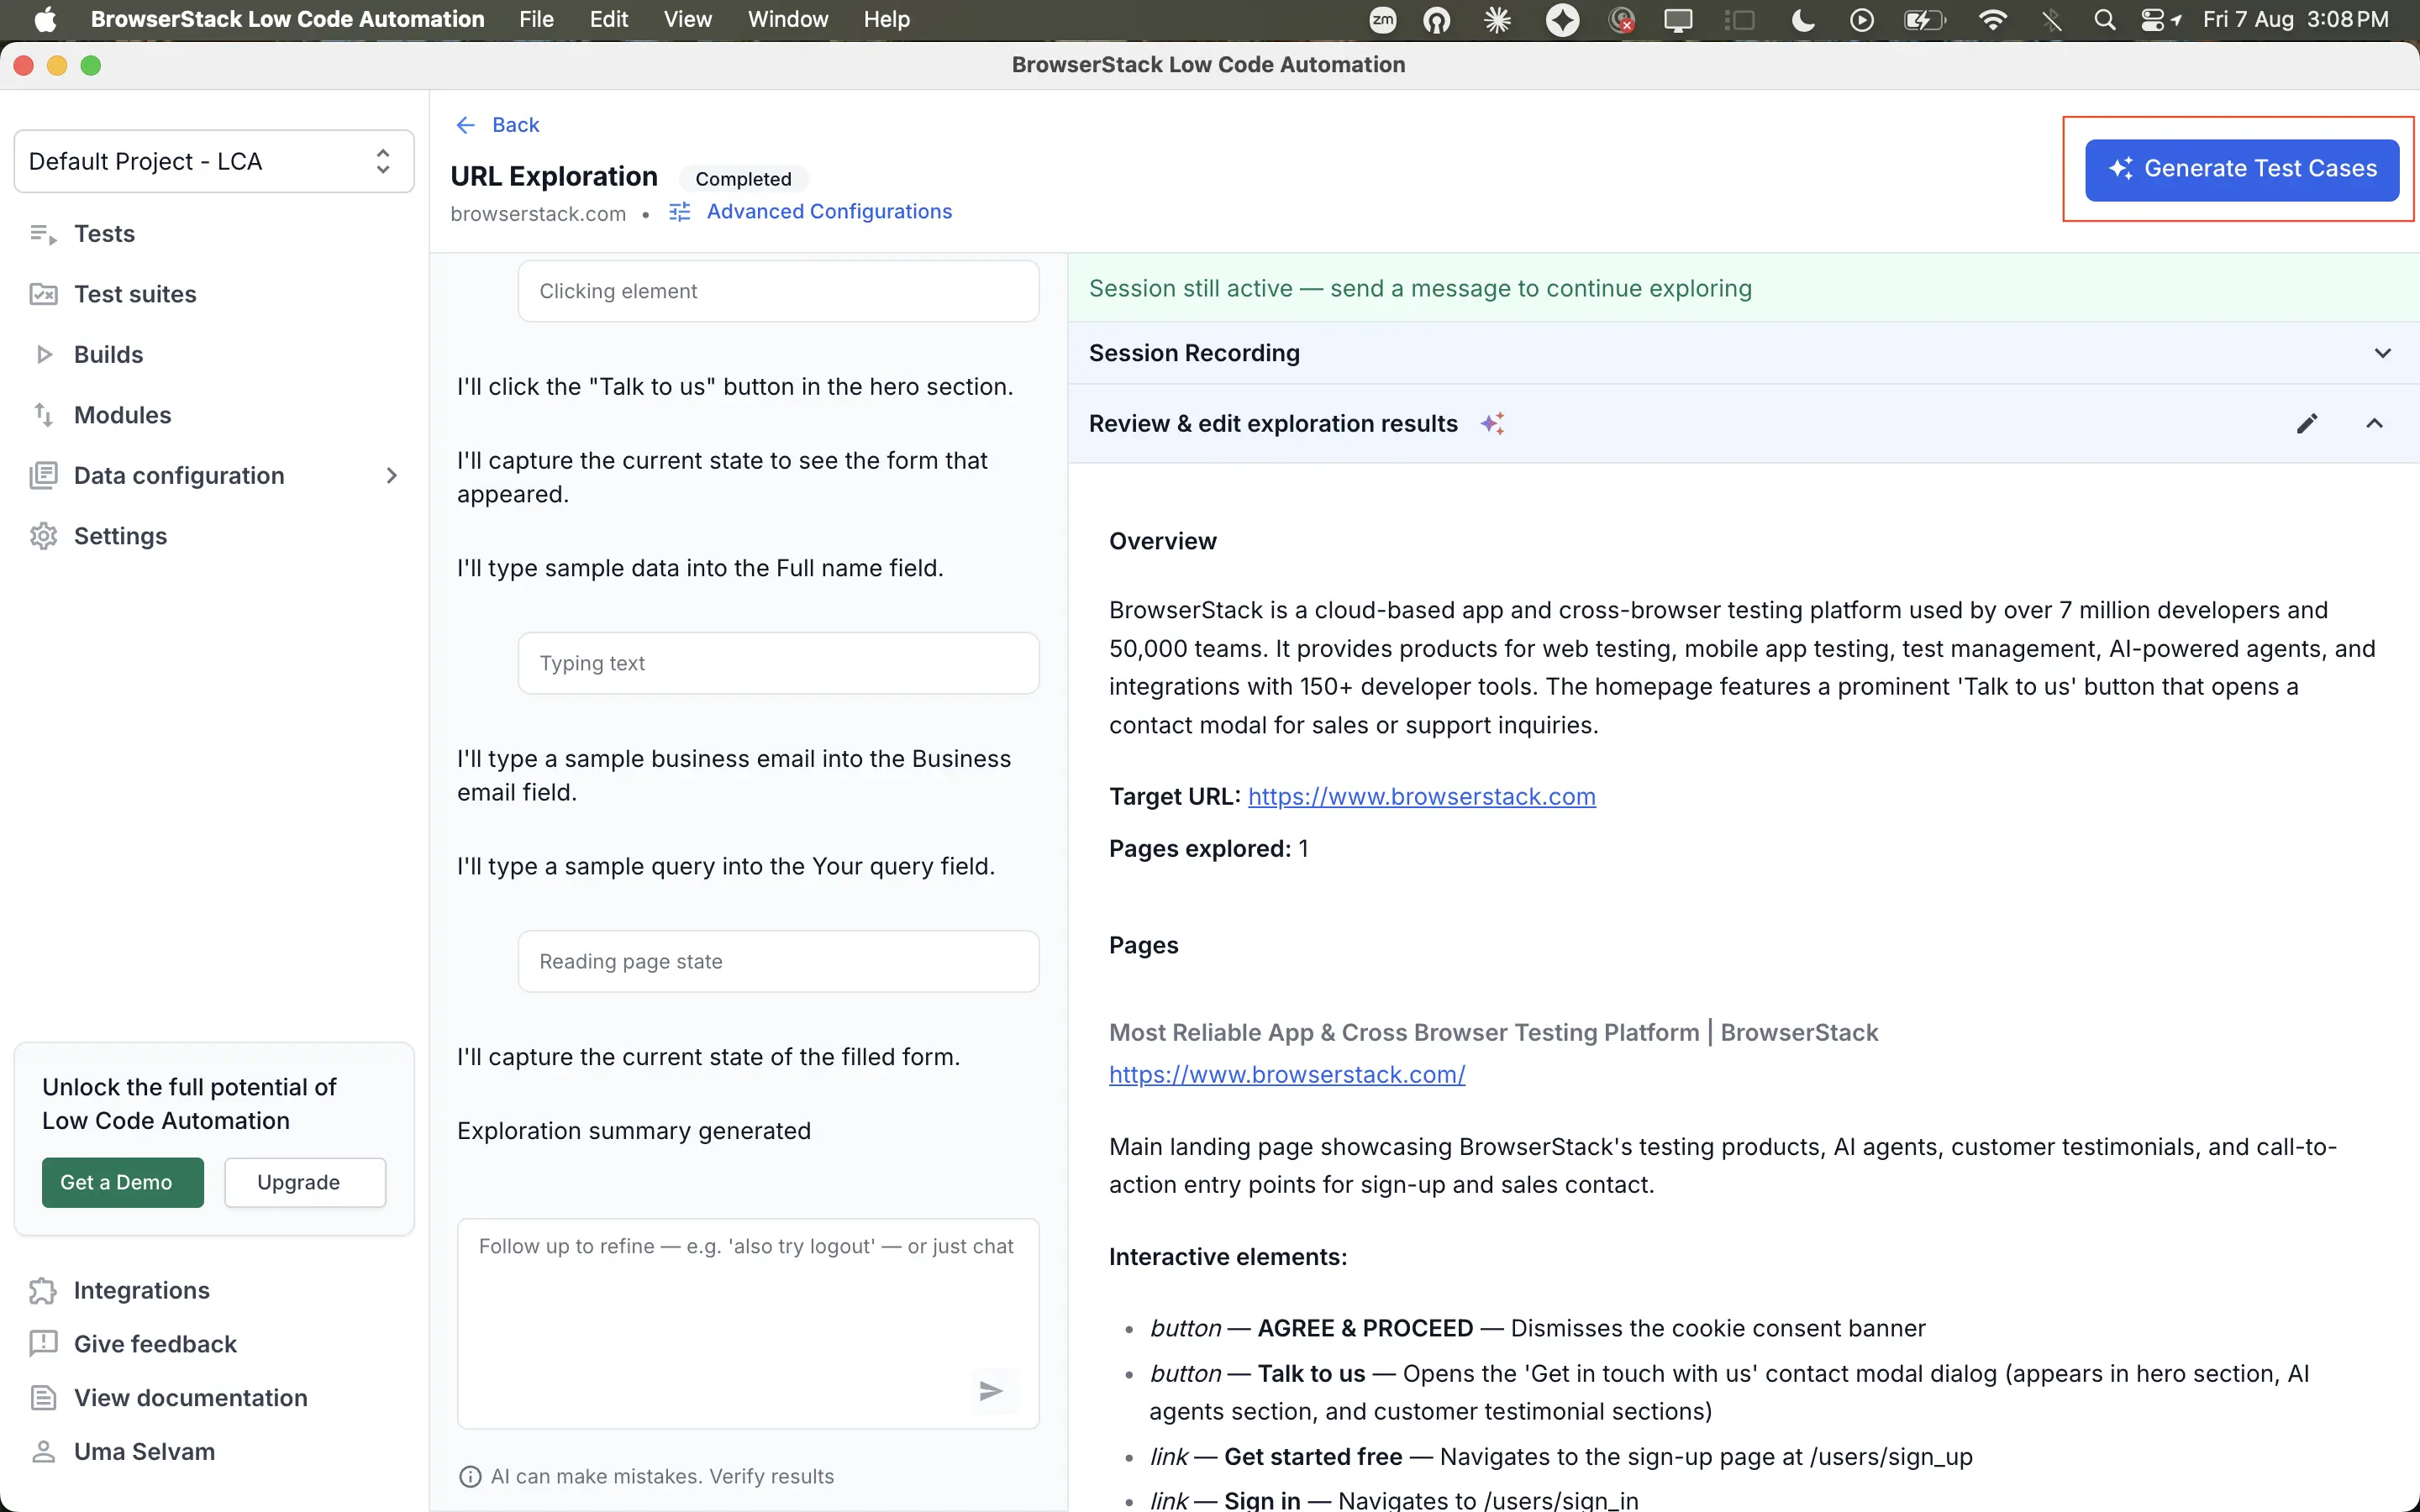Open the Help menu

tap(887, 20)
